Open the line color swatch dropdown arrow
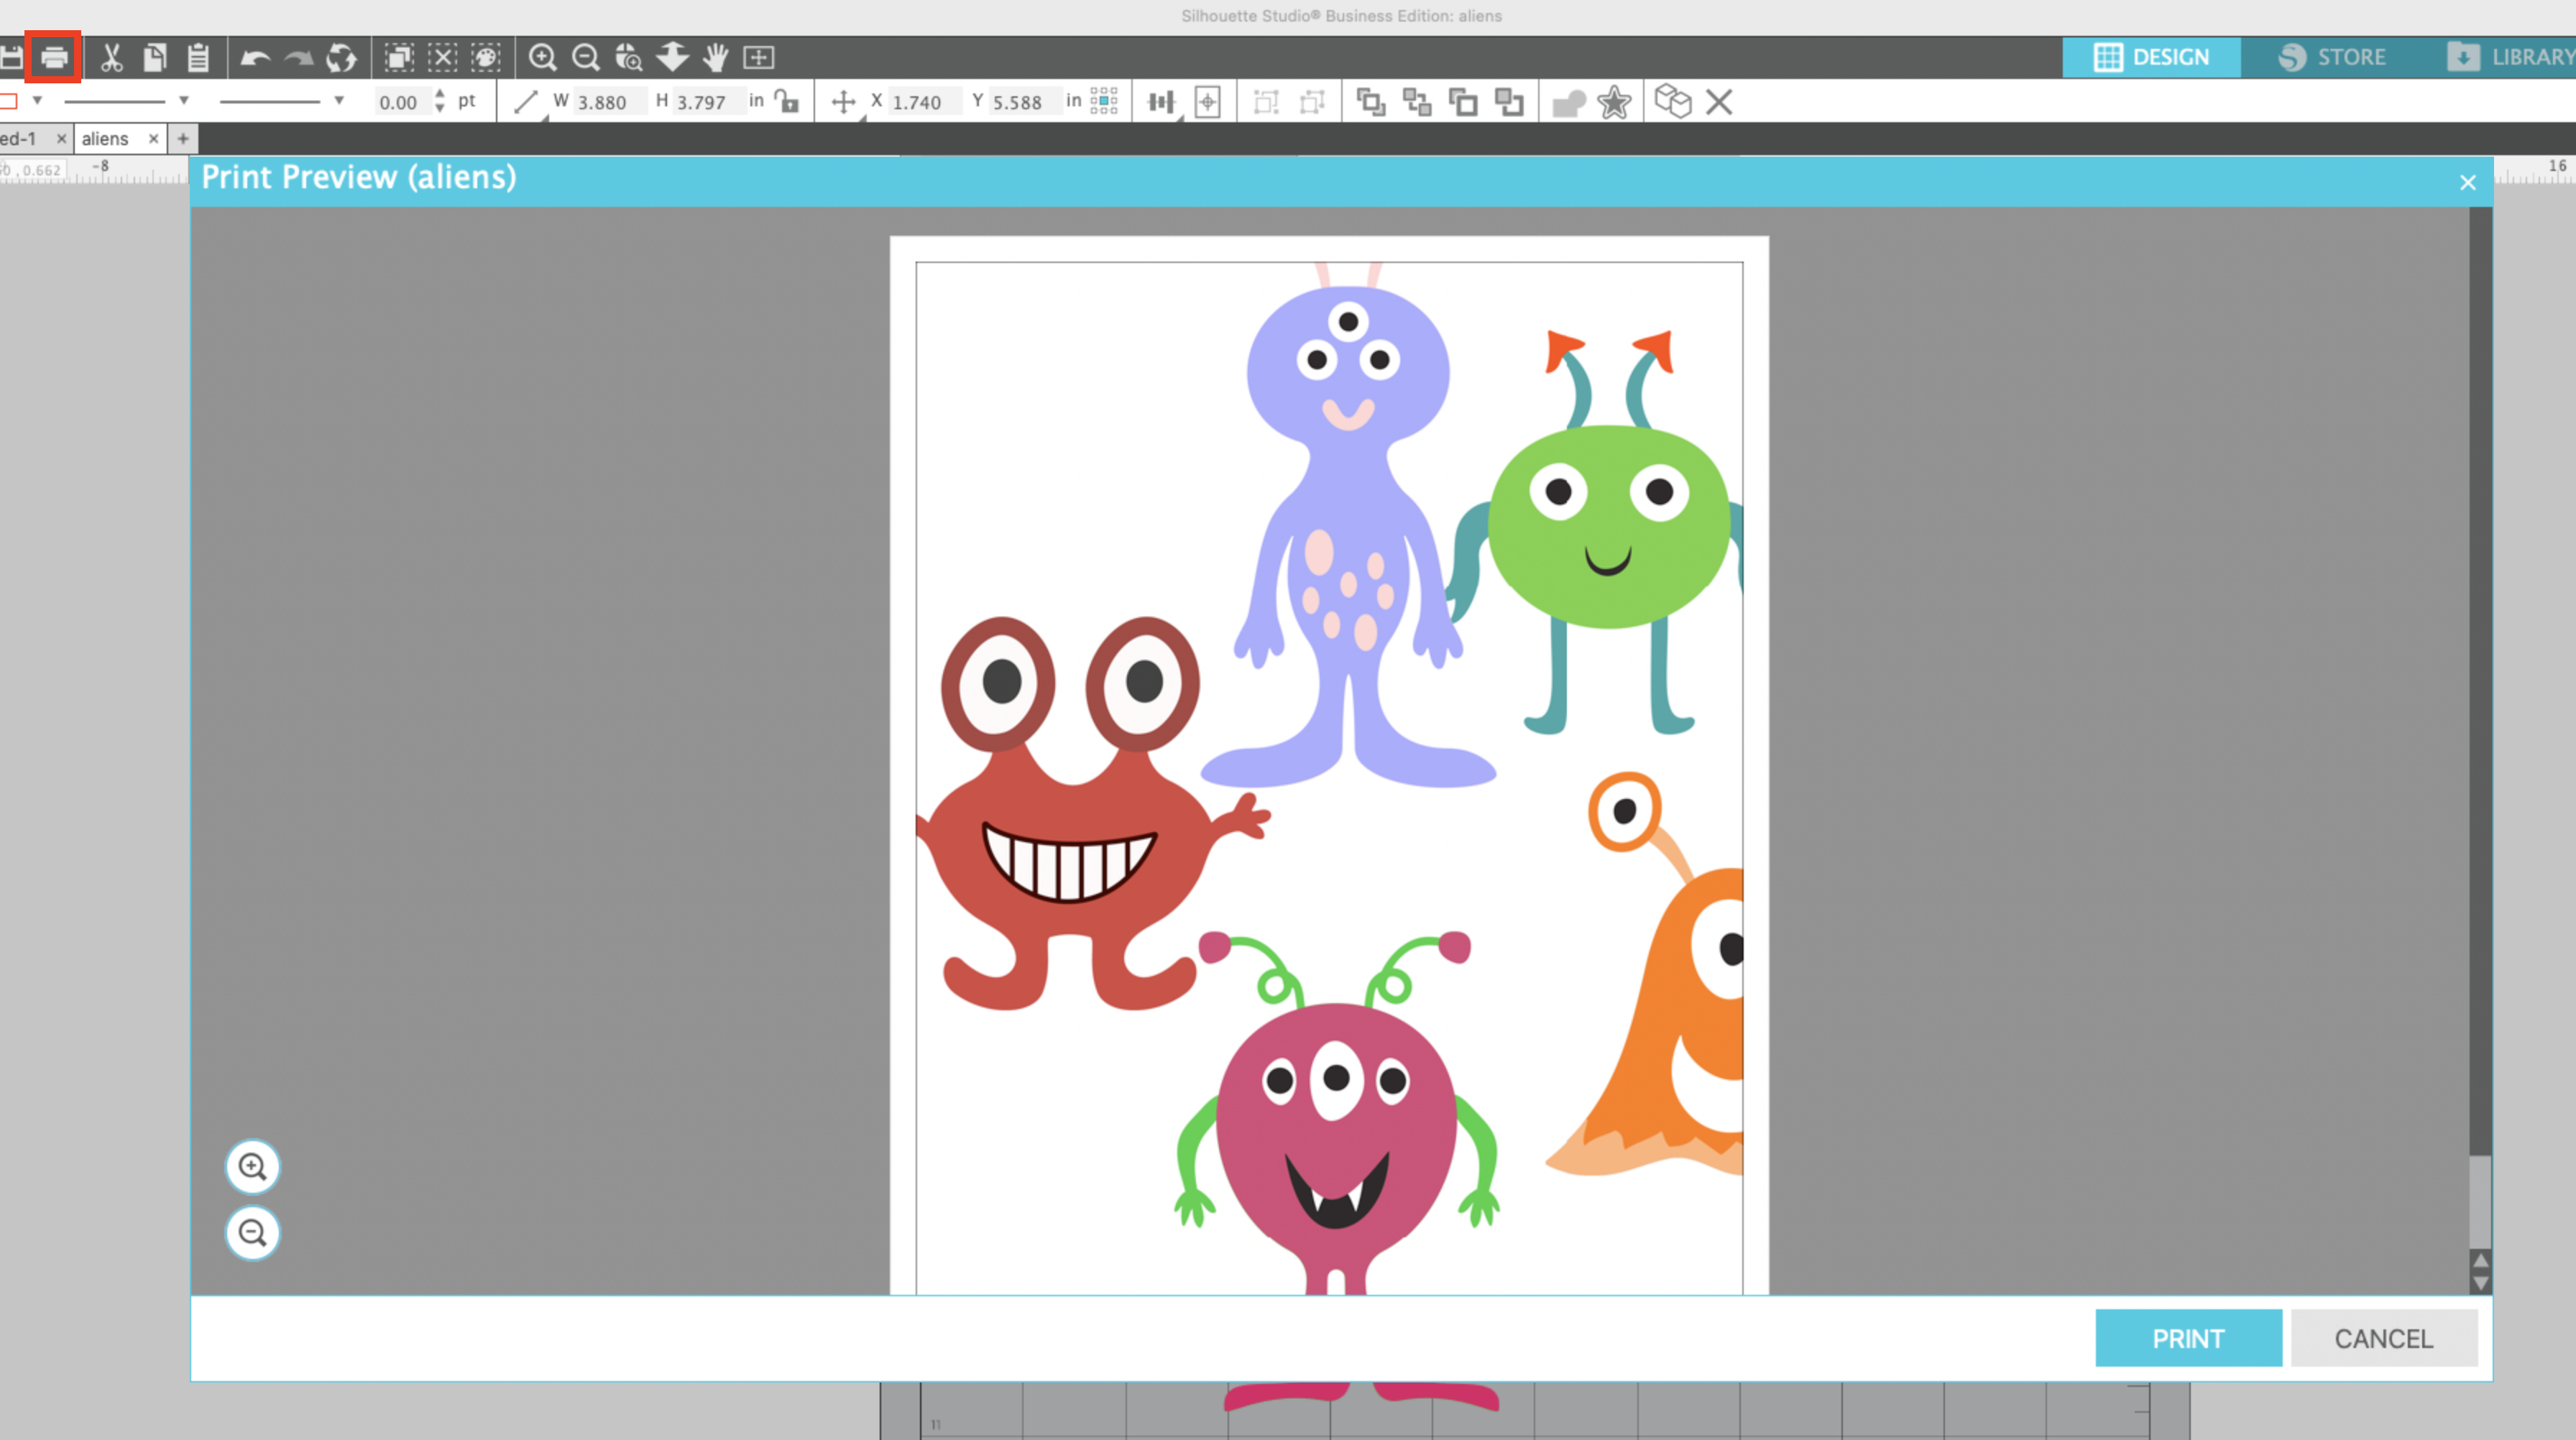Viewport: 2576px width, 1440px height. pos(37,100)
